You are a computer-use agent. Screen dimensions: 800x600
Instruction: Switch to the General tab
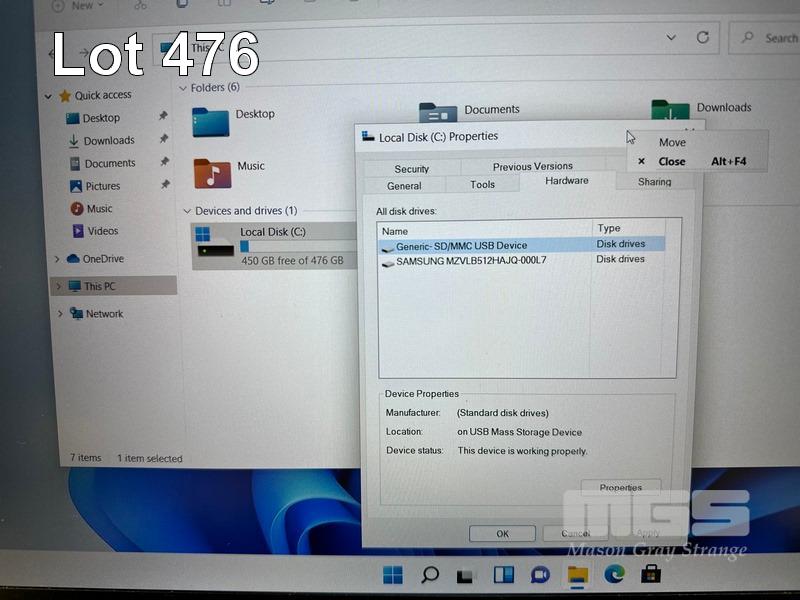click(404, 186)
